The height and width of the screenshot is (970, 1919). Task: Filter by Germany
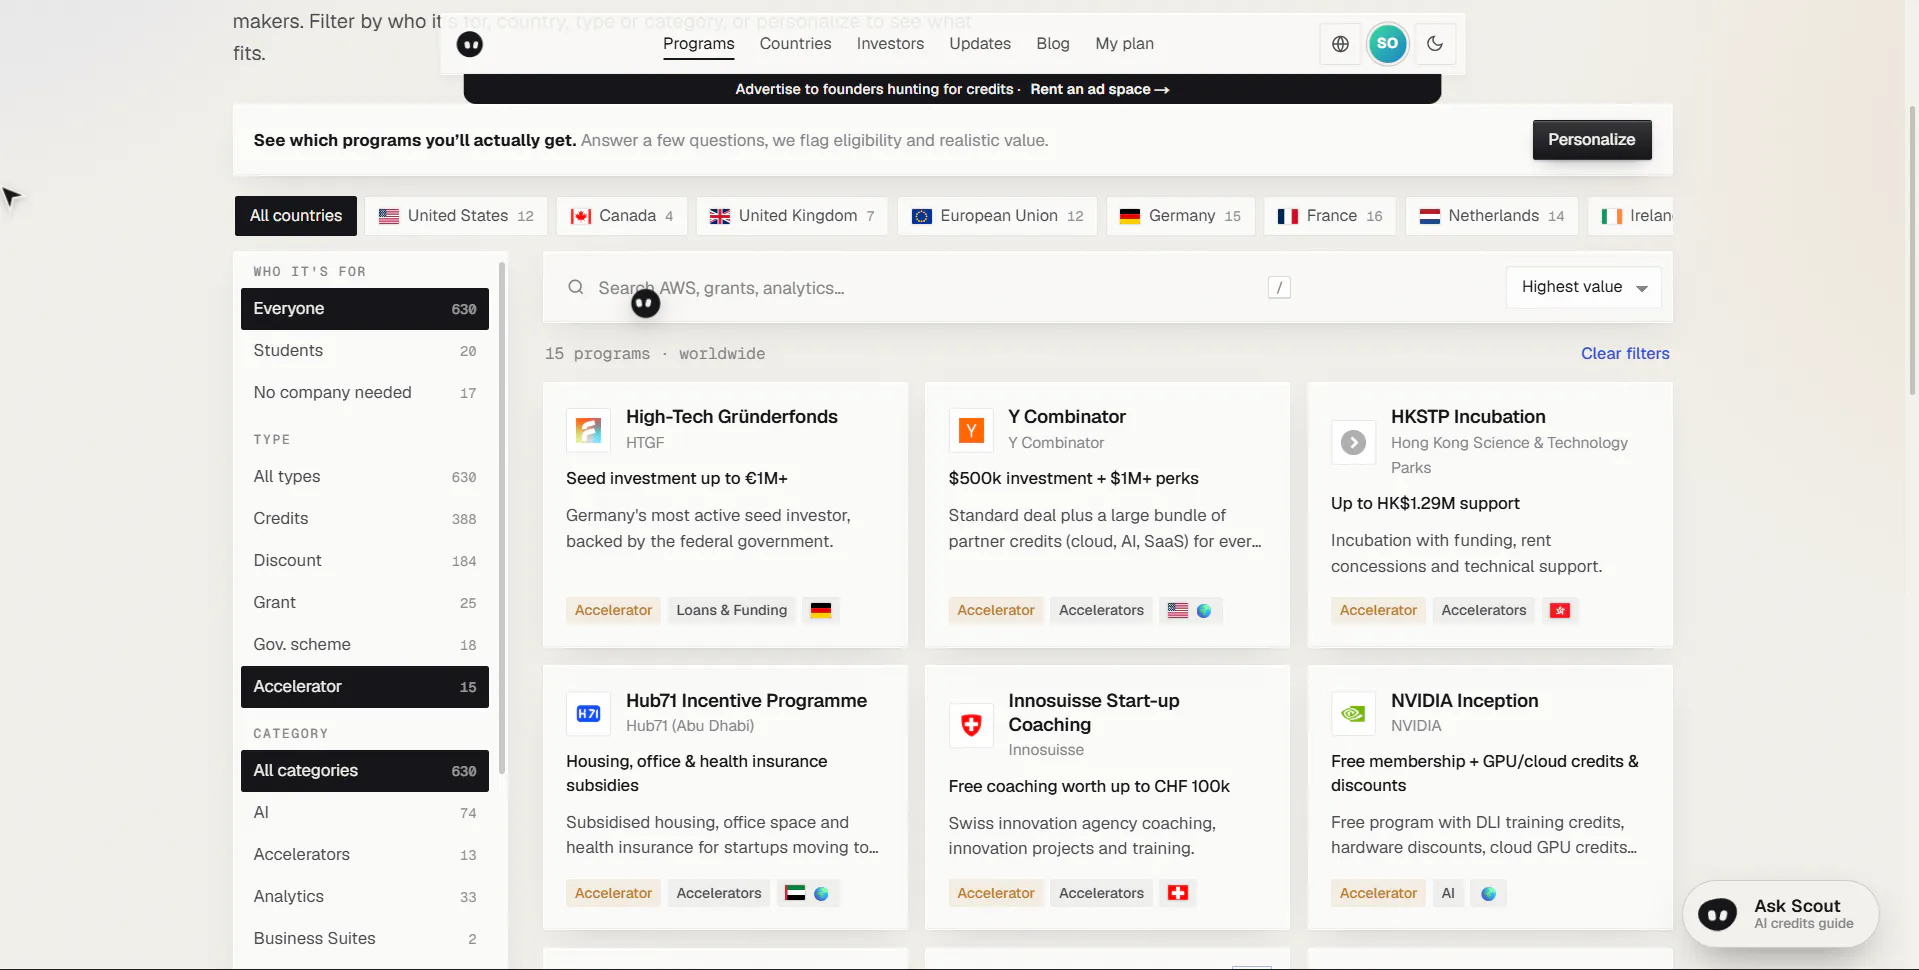(1181, 216)
